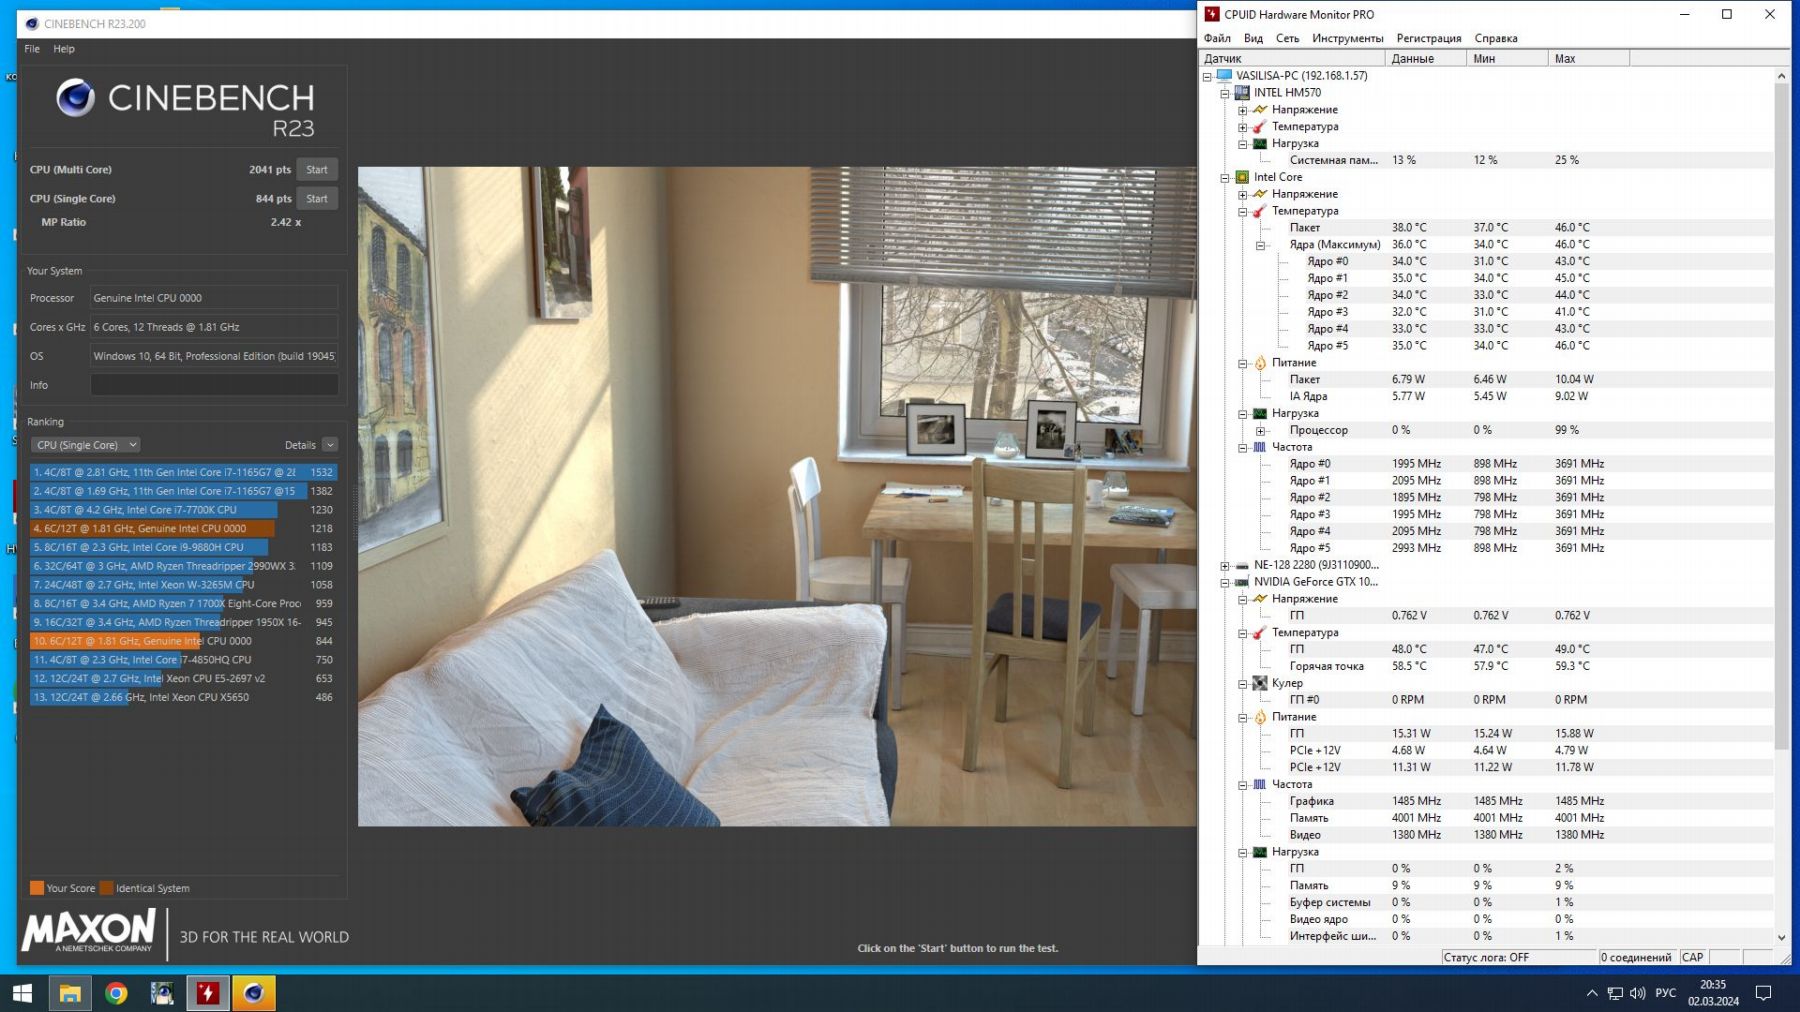Screen dimensions: 1800x1012
Task: Click the chipset icon beside INTEL HM570
Action: pyautogui.click(x=1242, y=93)
